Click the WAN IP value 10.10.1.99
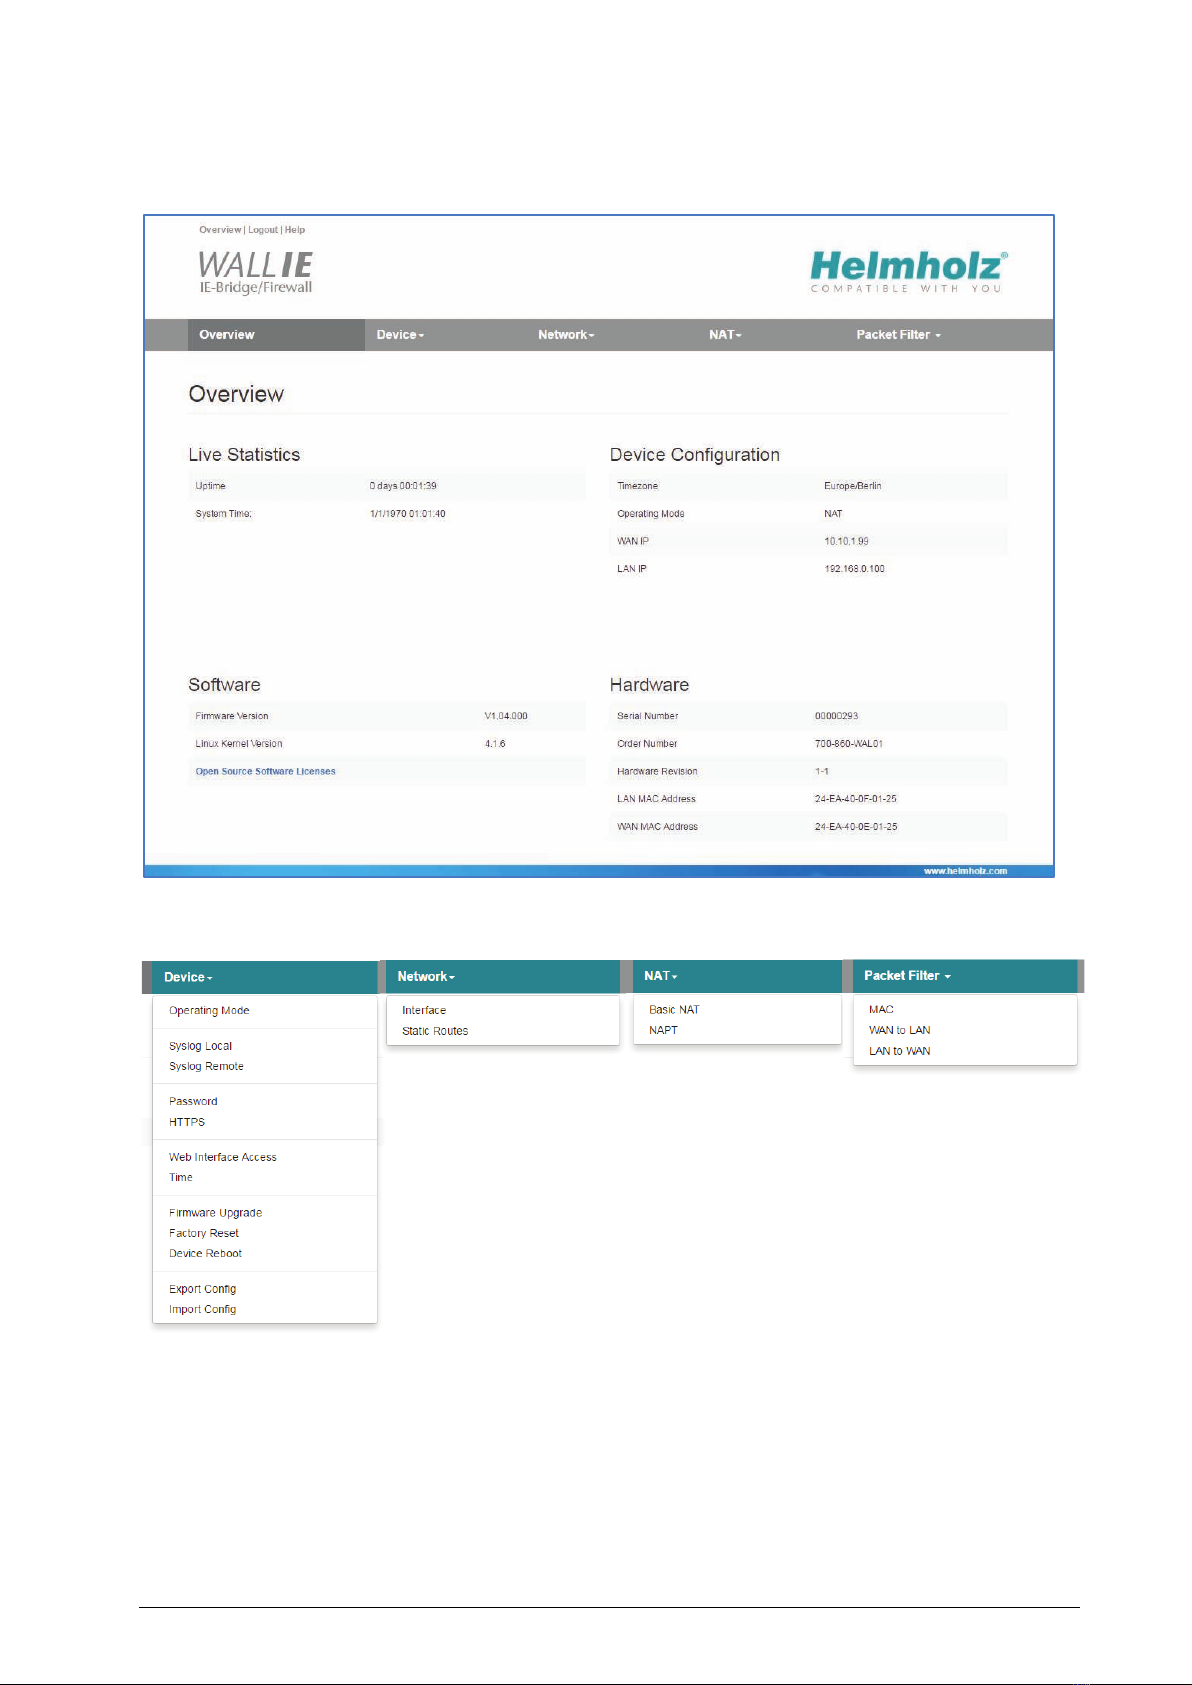Image resolution: width=1192 pixels, height=1685 pixels. point(846,541)
